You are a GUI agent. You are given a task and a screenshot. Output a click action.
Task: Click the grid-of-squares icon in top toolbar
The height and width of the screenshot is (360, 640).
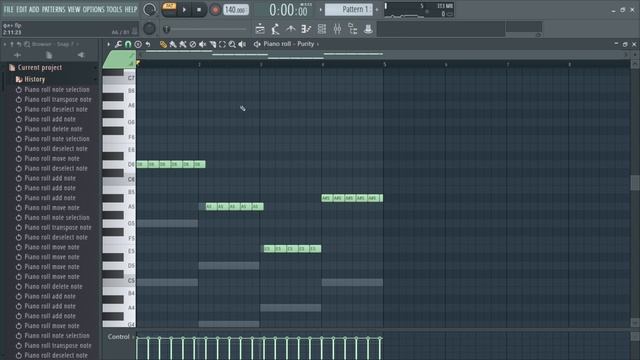(x=322, y=29)
